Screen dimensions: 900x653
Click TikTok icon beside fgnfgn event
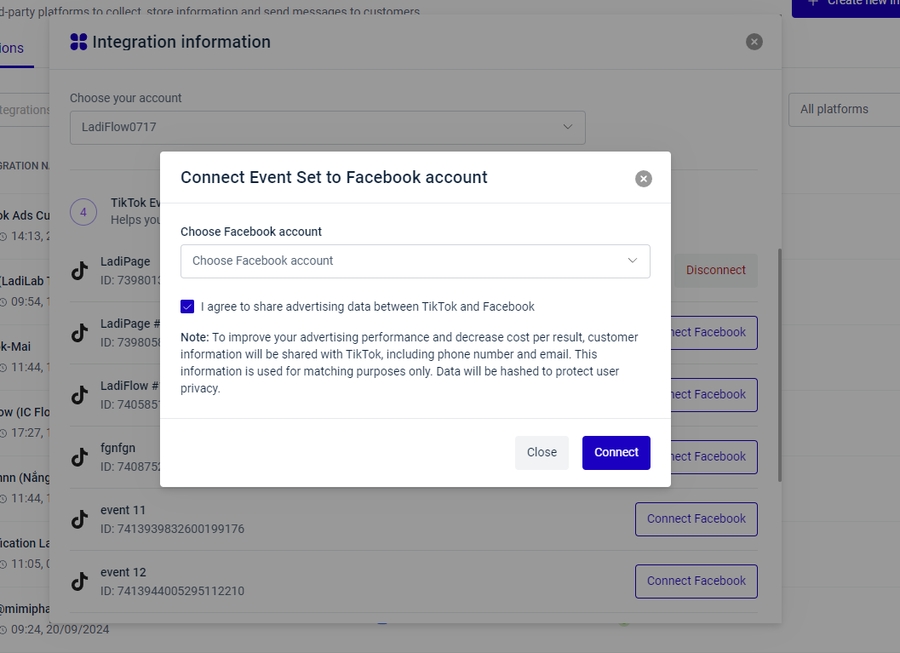pos(80,457)
